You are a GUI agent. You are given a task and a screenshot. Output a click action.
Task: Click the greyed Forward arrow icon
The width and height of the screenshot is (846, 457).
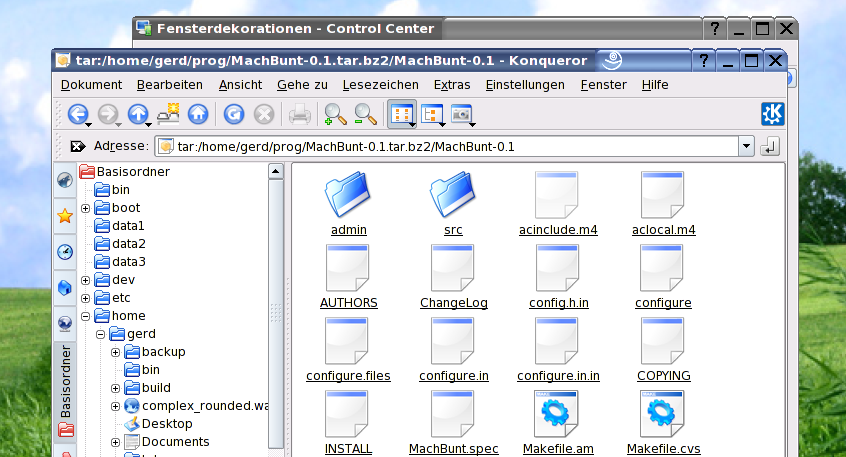coord(108,114)
